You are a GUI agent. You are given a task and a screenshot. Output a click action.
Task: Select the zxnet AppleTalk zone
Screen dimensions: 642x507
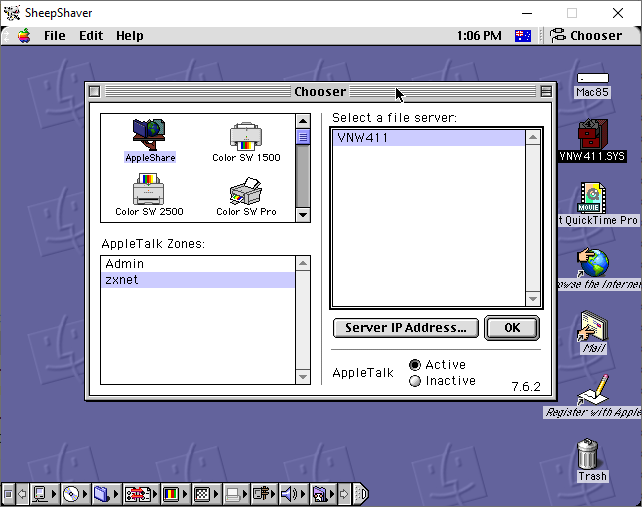tap(197, 280)
